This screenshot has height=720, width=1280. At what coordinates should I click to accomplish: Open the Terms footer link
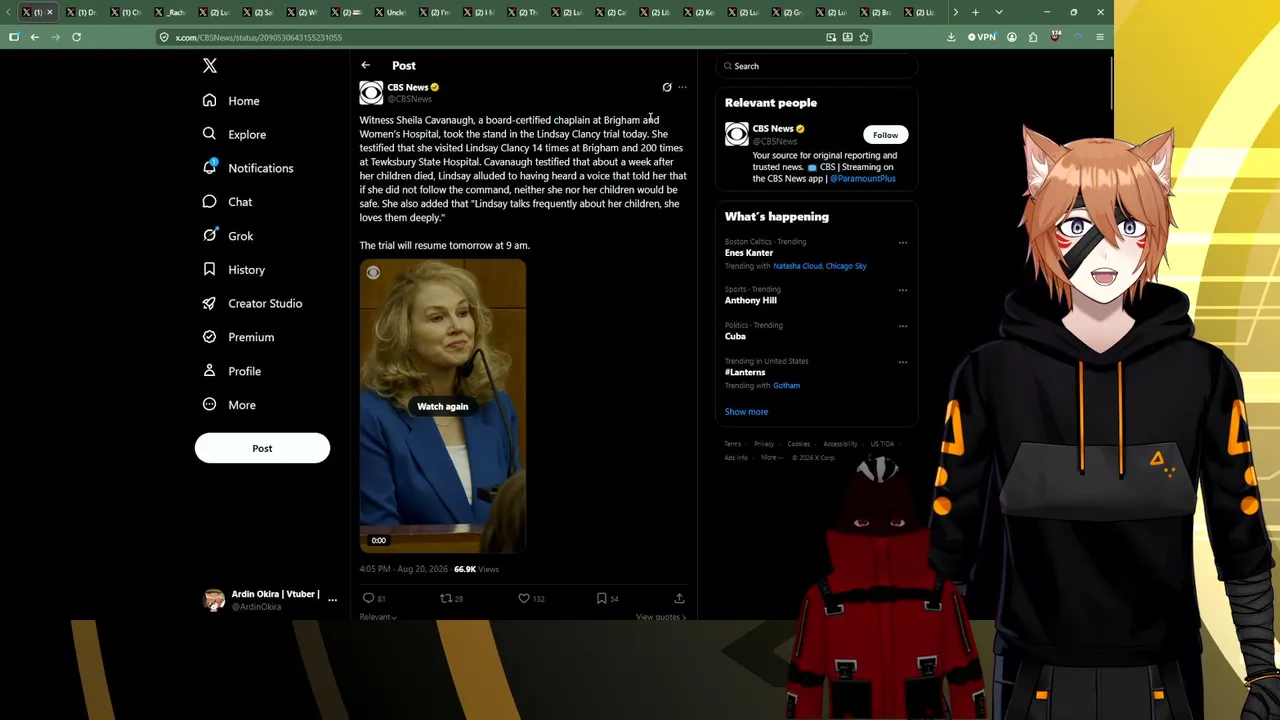(x=733, y=444)
